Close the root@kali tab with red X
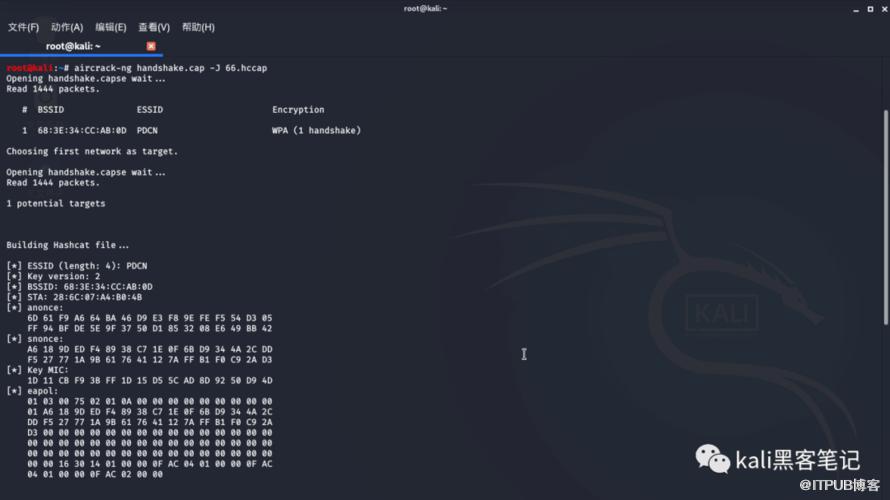Viewport: 890px width, 500px height. coord(151,46)
